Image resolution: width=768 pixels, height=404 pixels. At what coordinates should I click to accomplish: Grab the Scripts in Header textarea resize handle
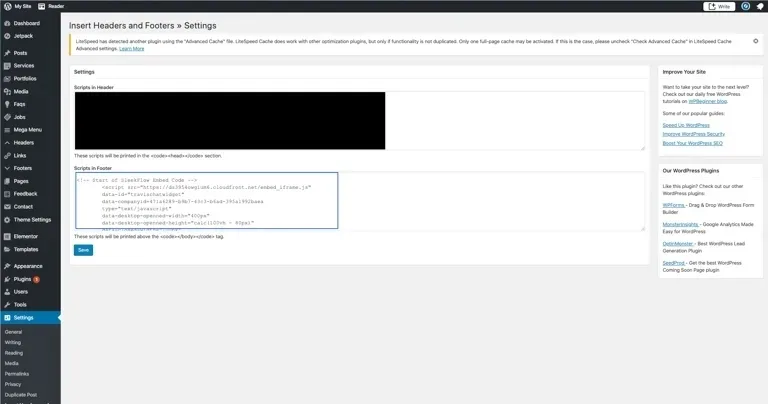click(x=643, y=147)
